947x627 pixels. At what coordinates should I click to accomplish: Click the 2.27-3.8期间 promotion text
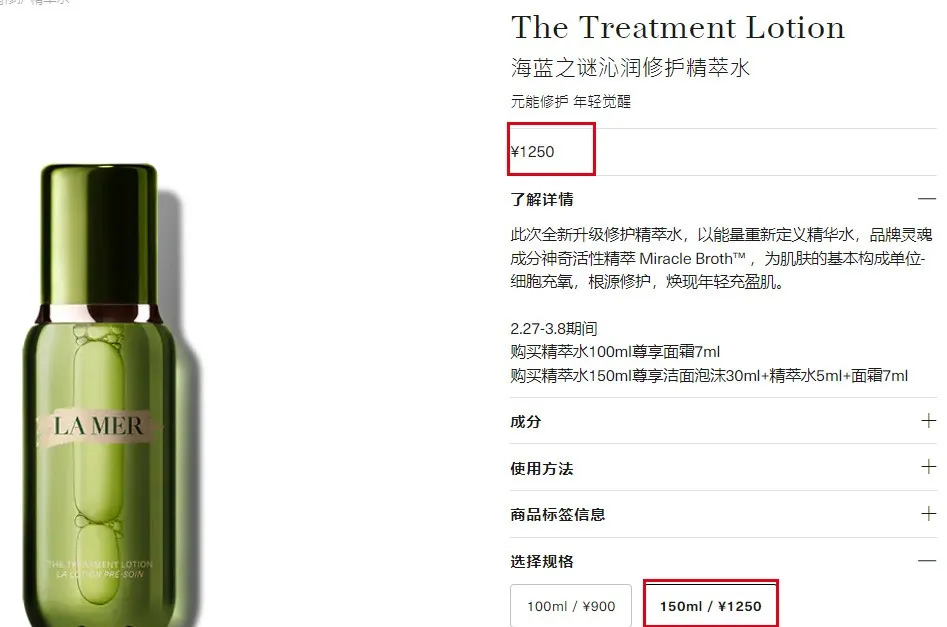coord(554,329)
